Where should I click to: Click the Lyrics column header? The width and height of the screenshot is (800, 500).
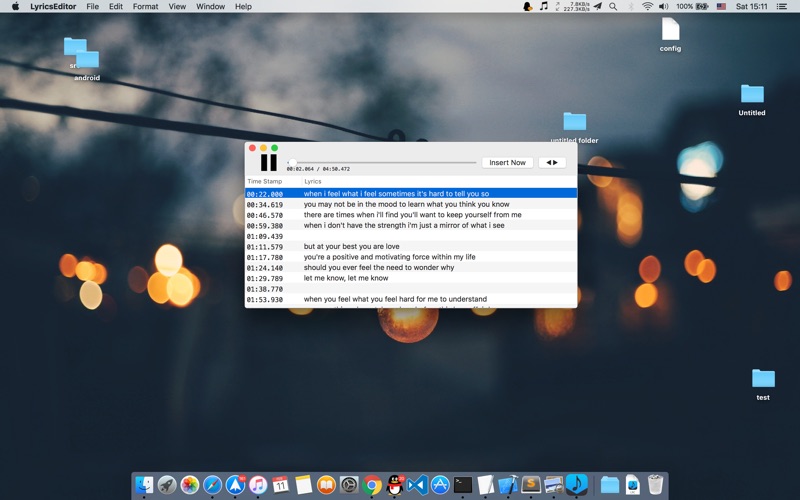point(313,182)
